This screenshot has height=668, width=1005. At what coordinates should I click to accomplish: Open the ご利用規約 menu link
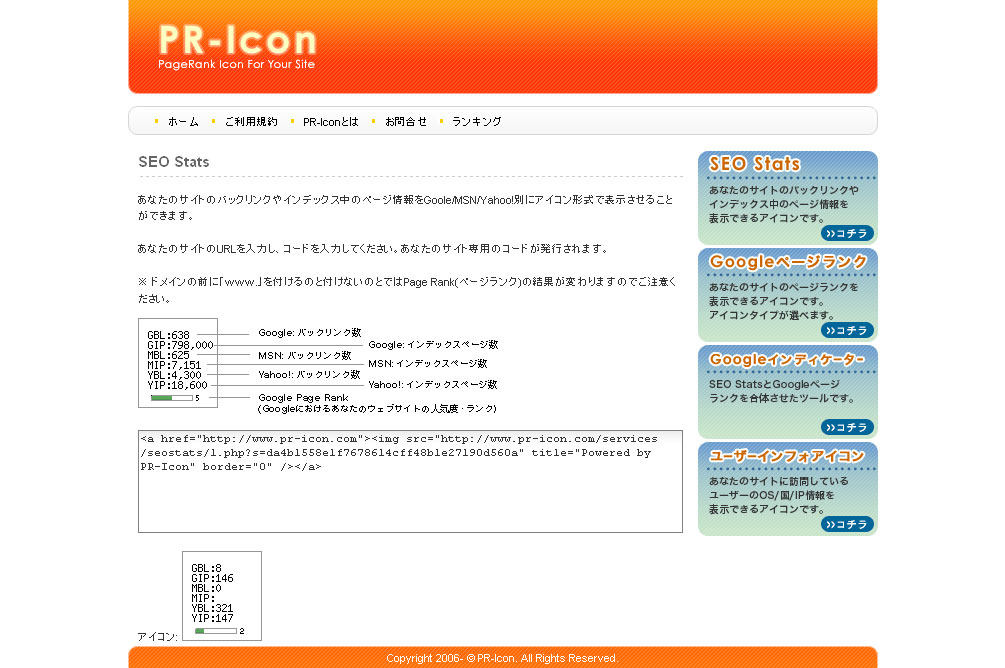[x=250, y=121]
